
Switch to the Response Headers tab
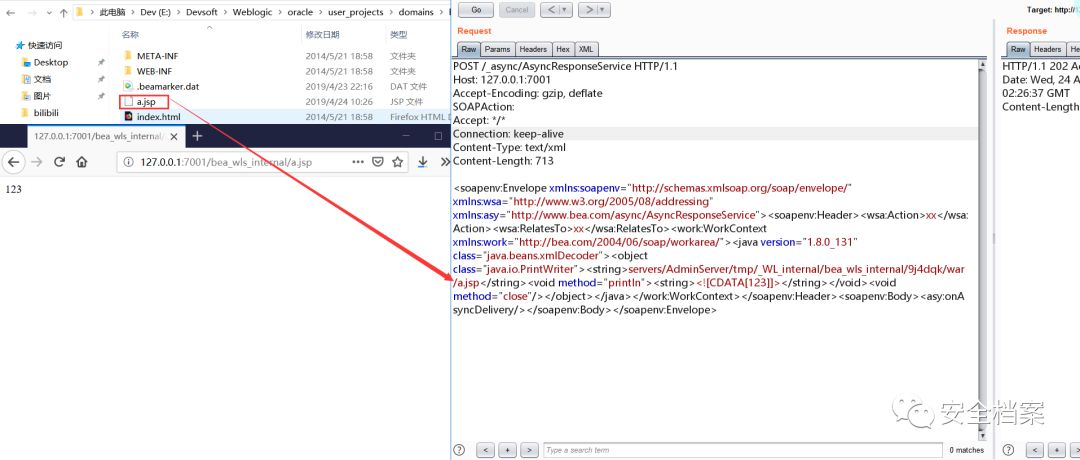pyautogui.click(x=1047, y=50)
